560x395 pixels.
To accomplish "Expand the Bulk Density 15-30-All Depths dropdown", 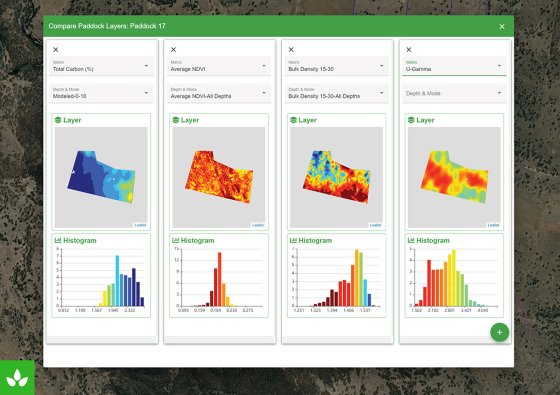I will pos(337,93).
